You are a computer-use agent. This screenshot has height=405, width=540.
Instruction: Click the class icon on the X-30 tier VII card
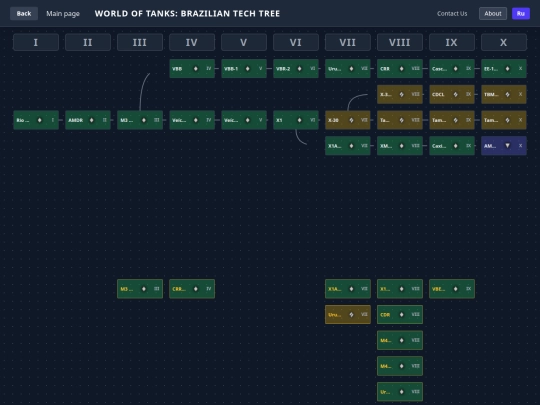(351, 120)
